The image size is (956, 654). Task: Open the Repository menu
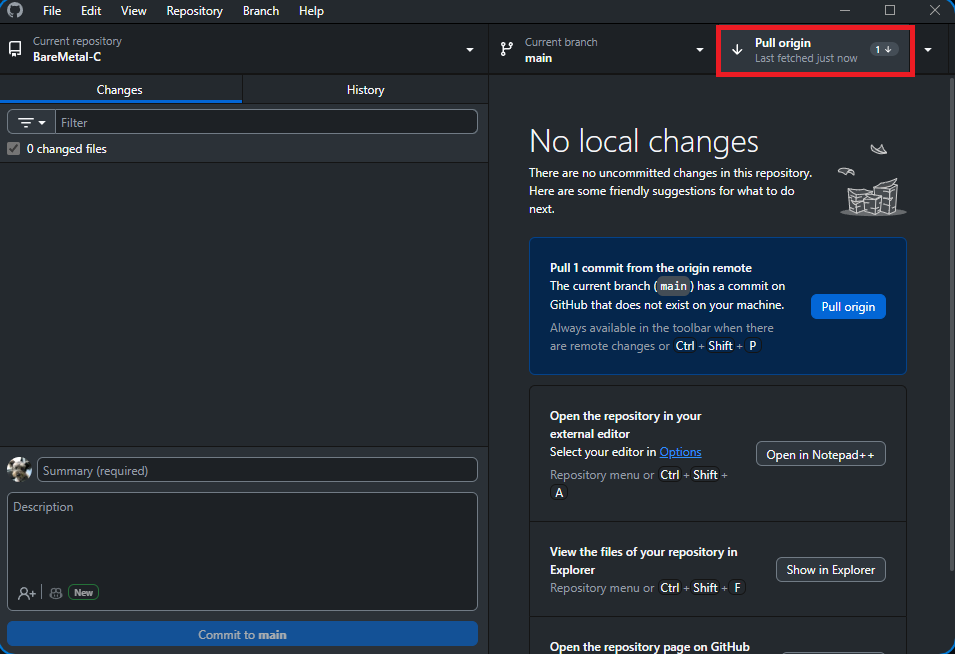pyautogui.click(x=194, y=11)
